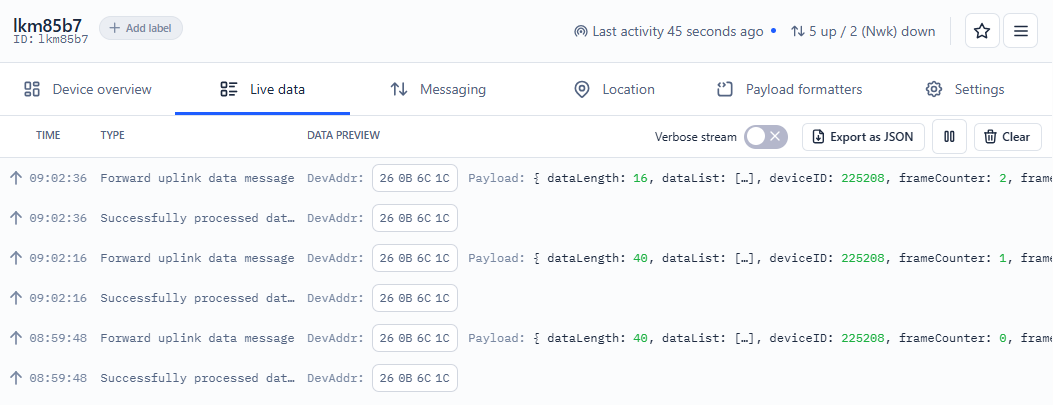Copy DevAddr in 09:02:36 Forward uplink row
1053x405 pixels.
pos(415,178)
